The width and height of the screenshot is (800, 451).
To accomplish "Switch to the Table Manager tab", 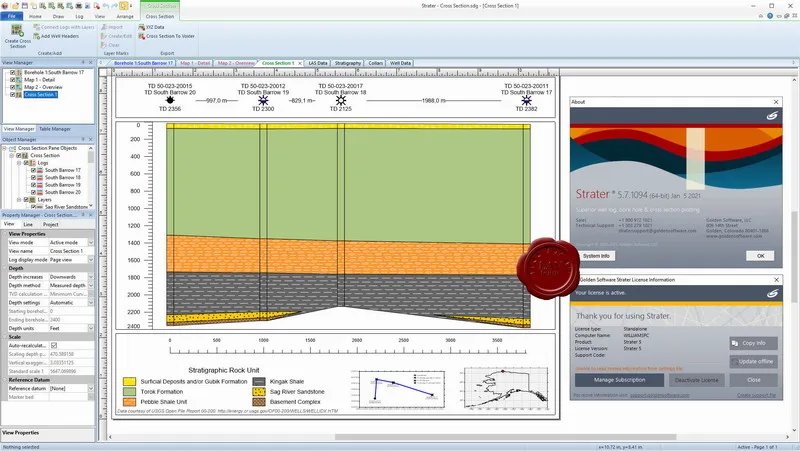I will coord(55,129).
